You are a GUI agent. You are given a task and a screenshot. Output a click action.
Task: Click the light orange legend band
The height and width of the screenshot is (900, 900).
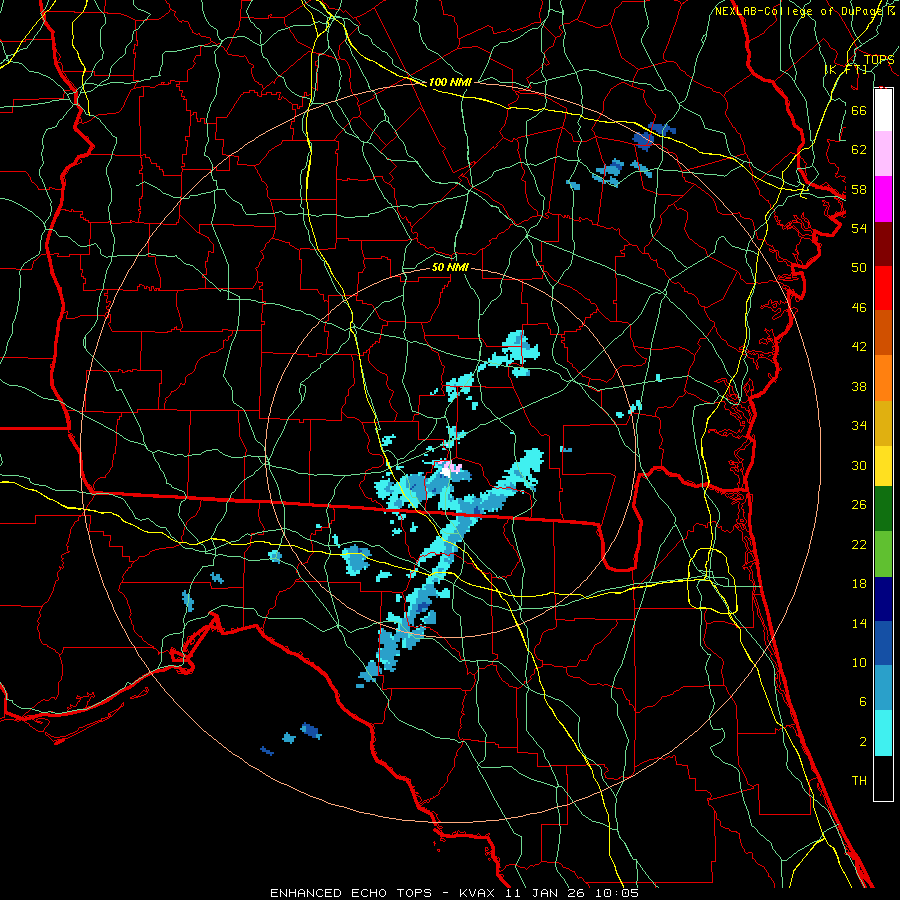(883, 378)
